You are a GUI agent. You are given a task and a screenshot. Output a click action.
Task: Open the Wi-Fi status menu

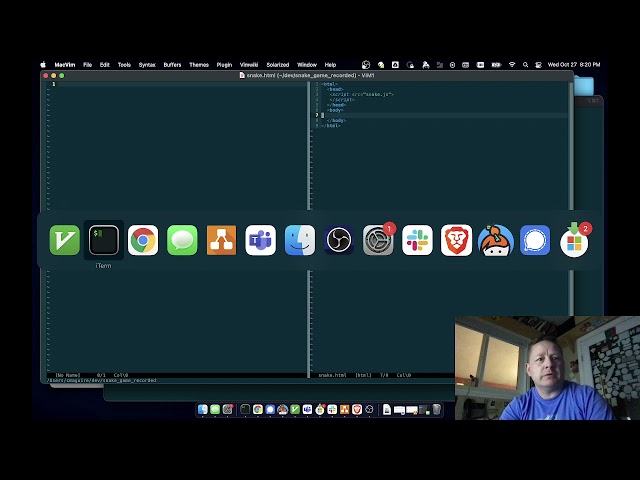pos(512,64)
